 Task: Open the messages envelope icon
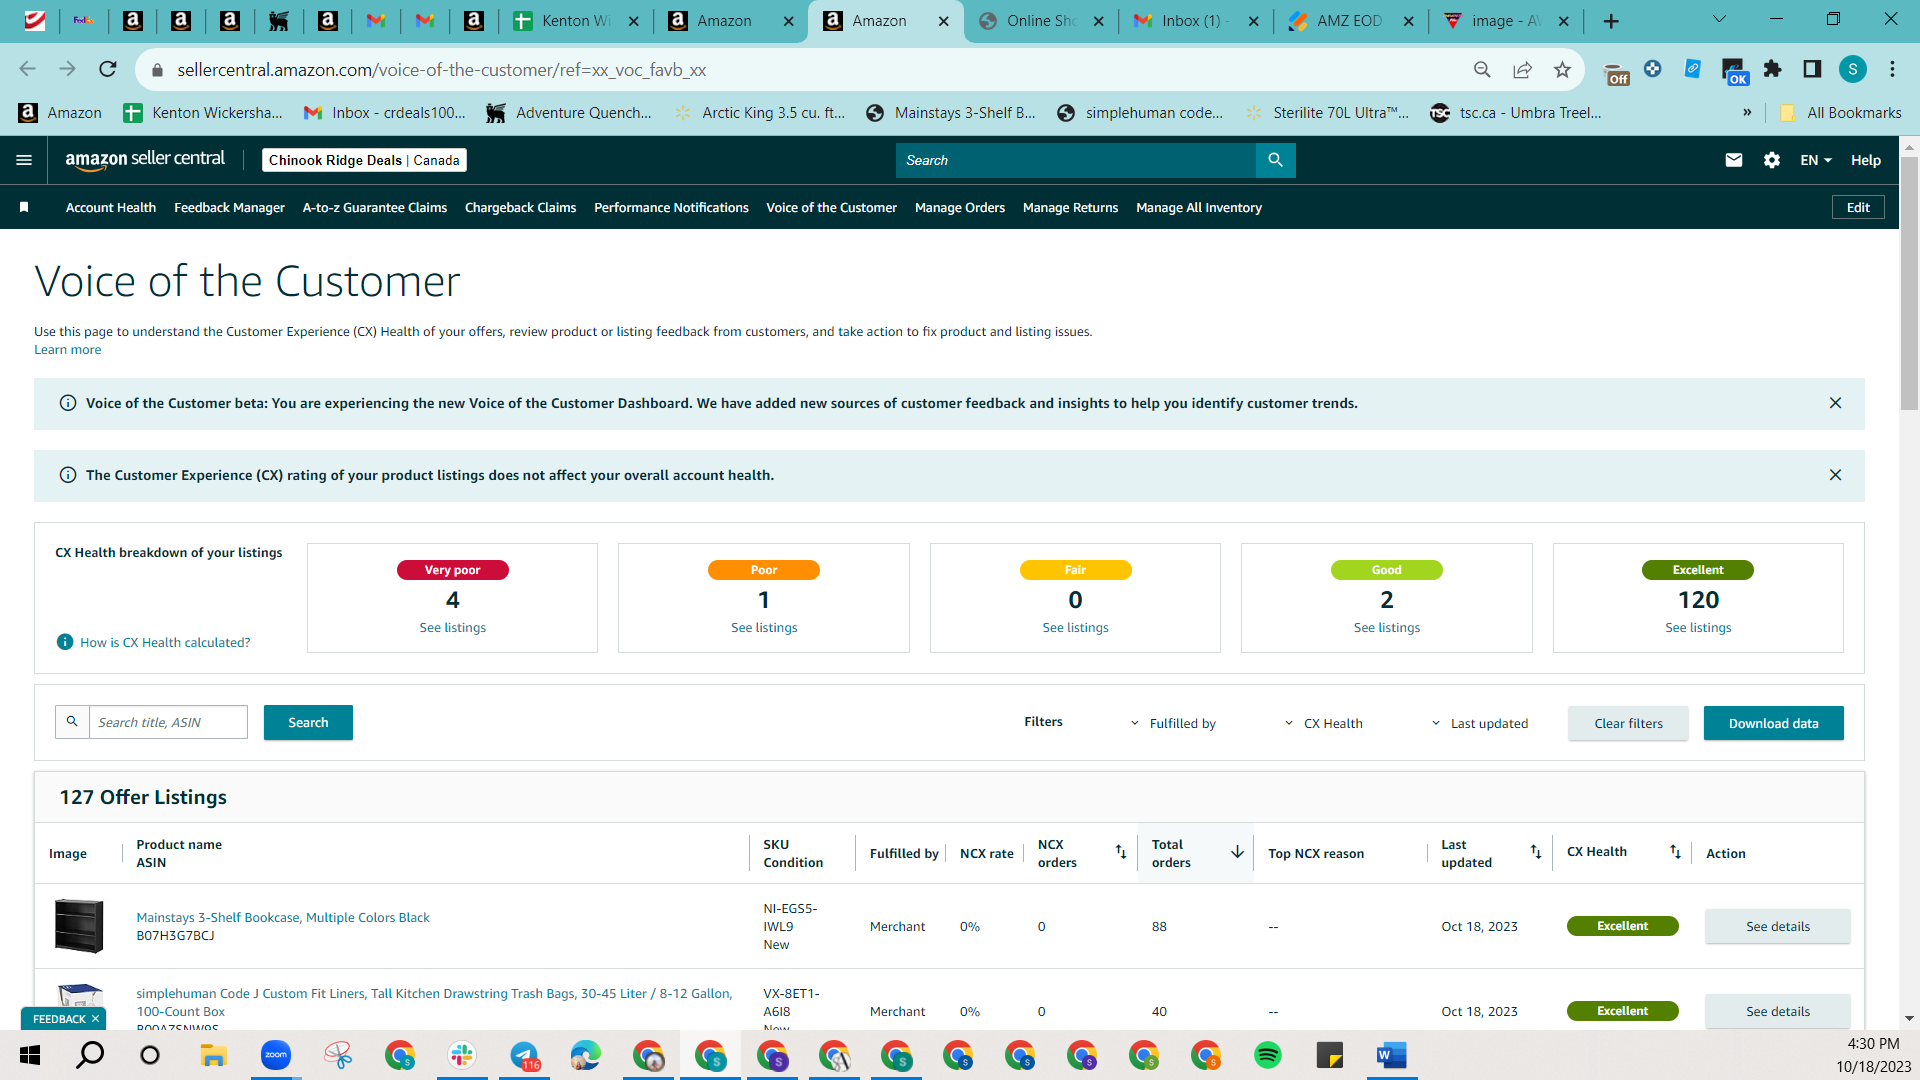pyautogui.click(x=1734, y=160)
